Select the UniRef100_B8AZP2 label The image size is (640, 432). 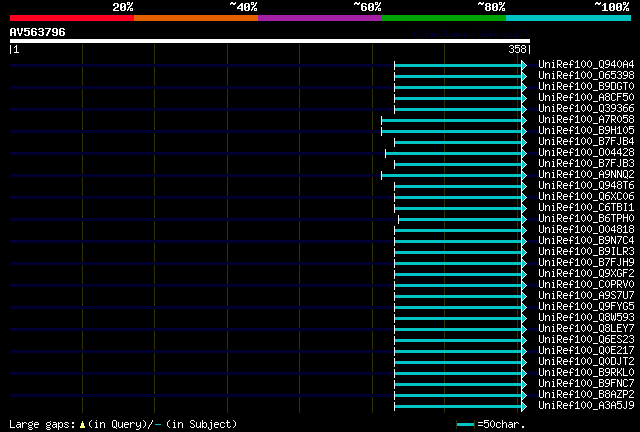pyautogui.click(x=586, y=395)
